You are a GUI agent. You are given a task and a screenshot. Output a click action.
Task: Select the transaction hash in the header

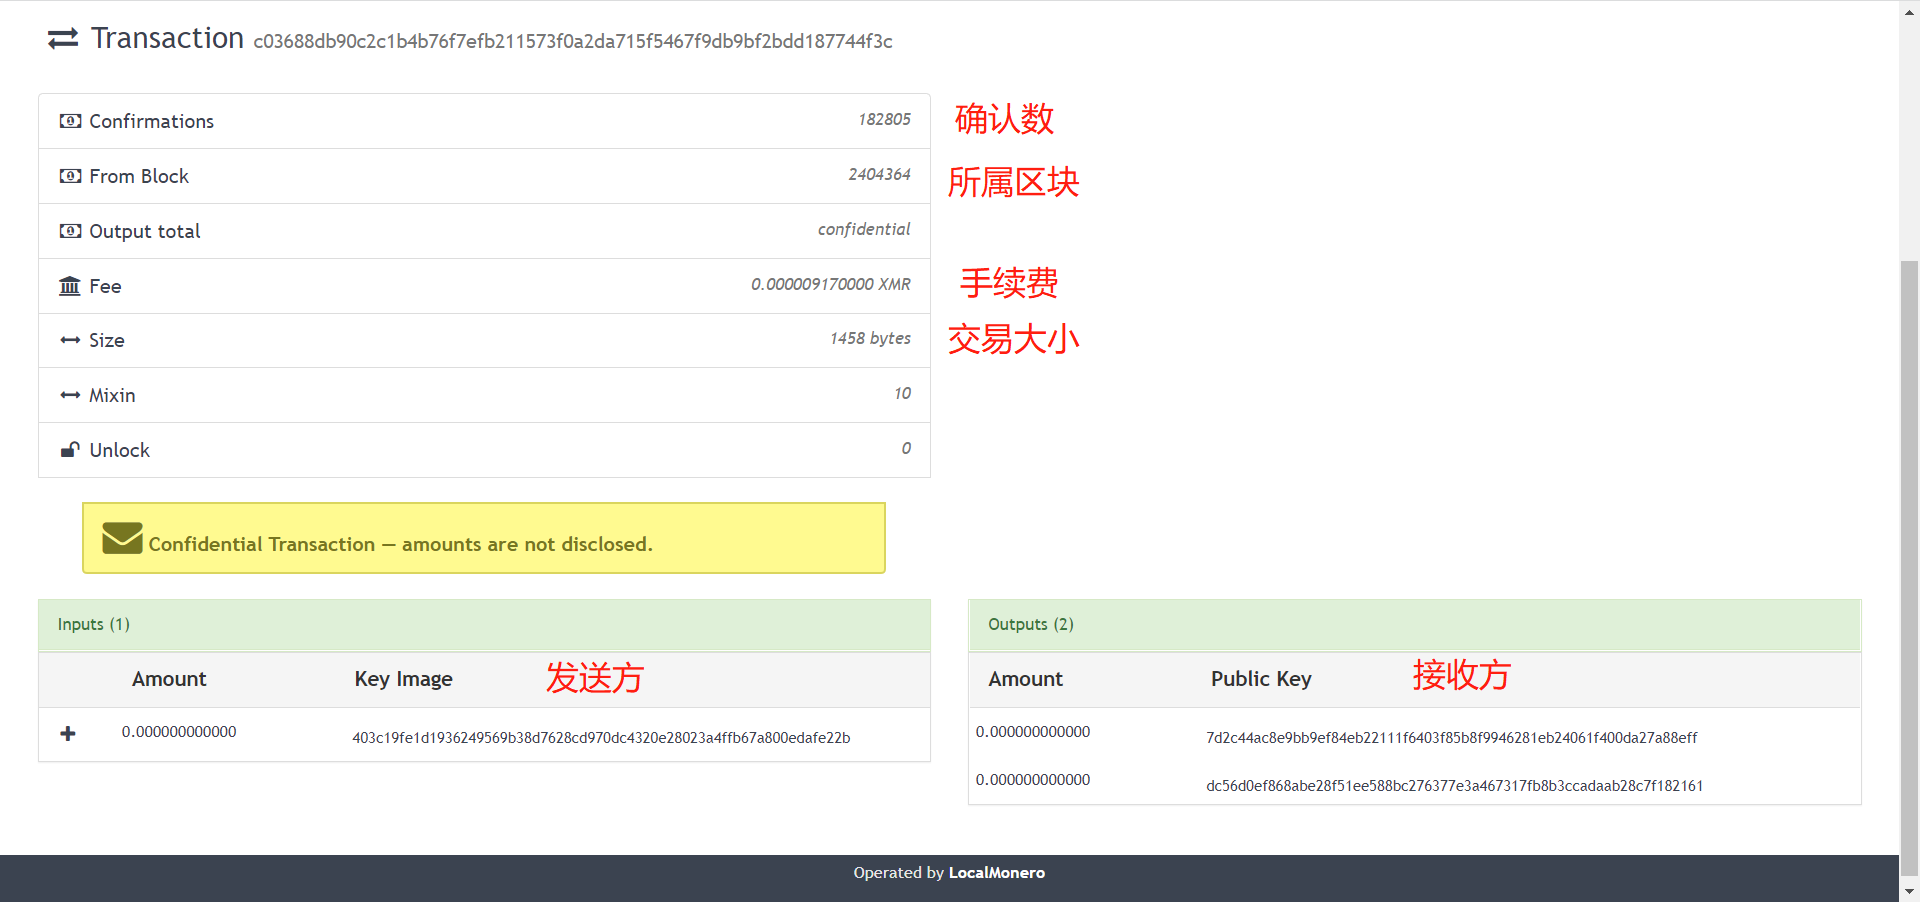pos(572,41)
